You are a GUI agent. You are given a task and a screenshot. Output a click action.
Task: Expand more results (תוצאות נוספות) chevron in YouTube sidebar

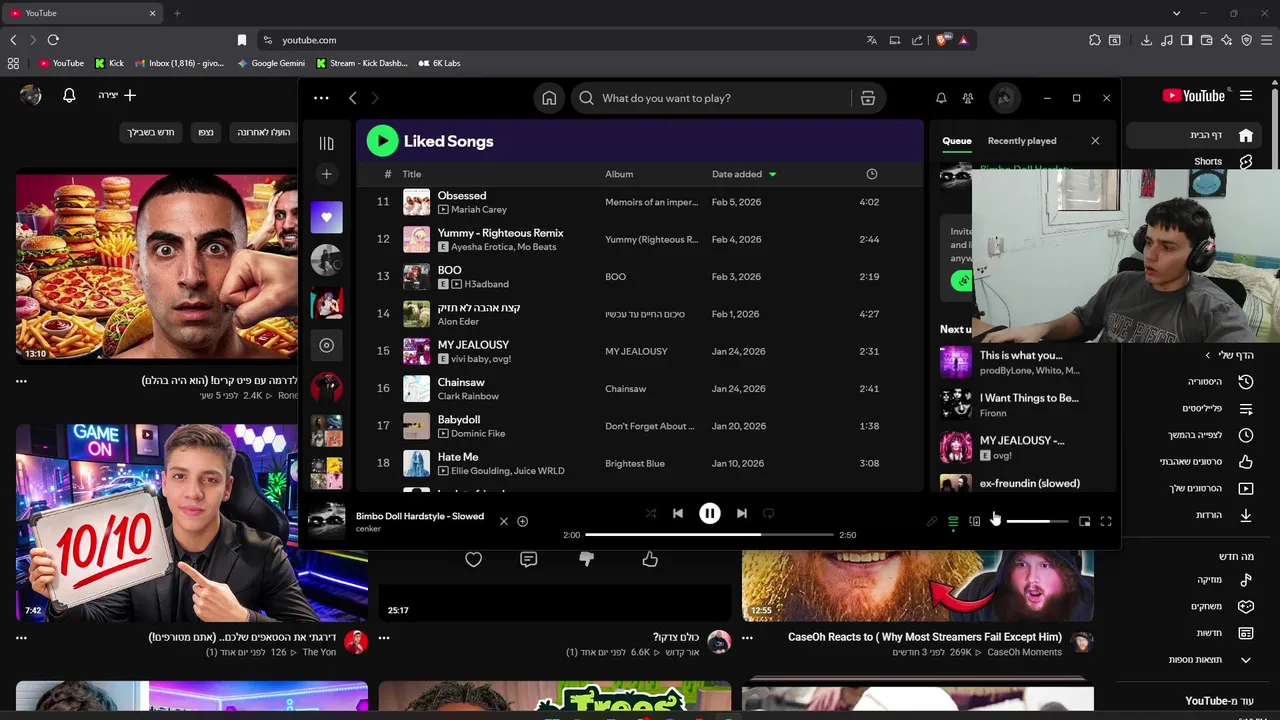1246,660
